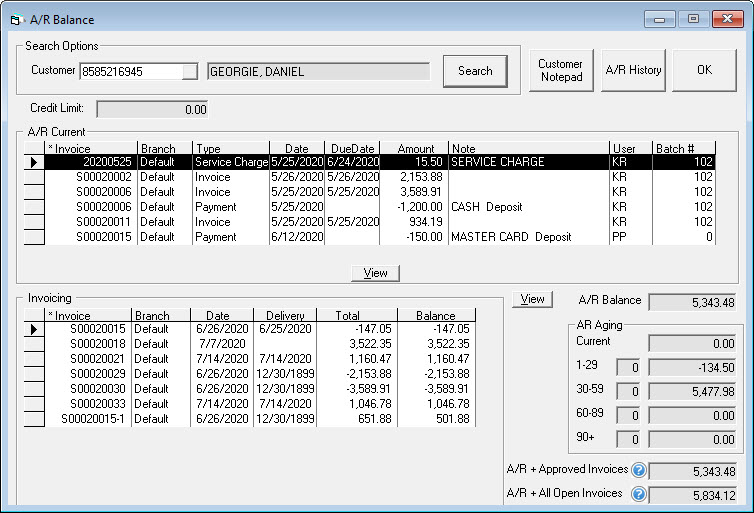Click the Current aging amount field
This screenshot has width=754, height=513.
click(692, 343)
